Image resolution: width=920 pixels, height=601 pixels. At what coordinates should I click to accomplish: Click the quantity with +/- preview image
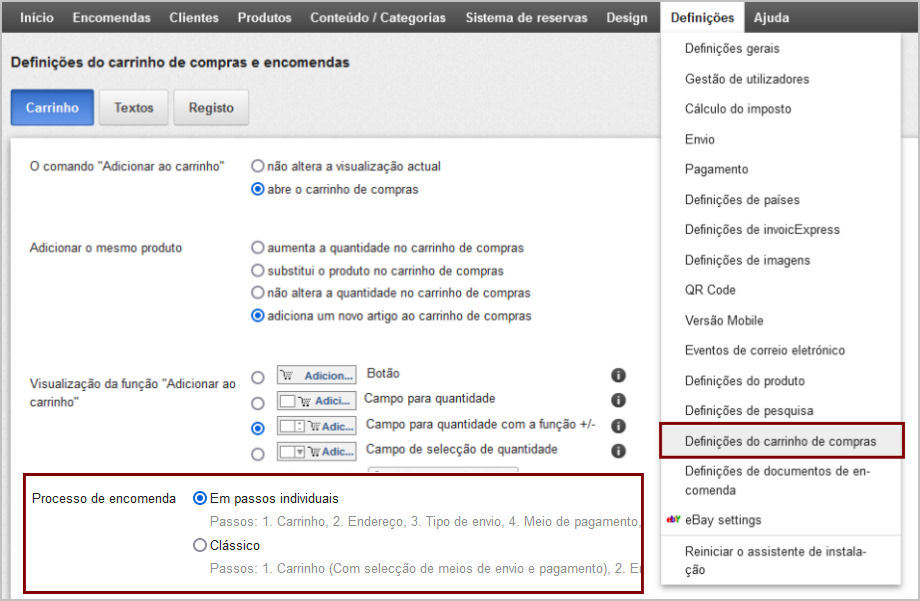pyautogui.click(x=316, y=426)
